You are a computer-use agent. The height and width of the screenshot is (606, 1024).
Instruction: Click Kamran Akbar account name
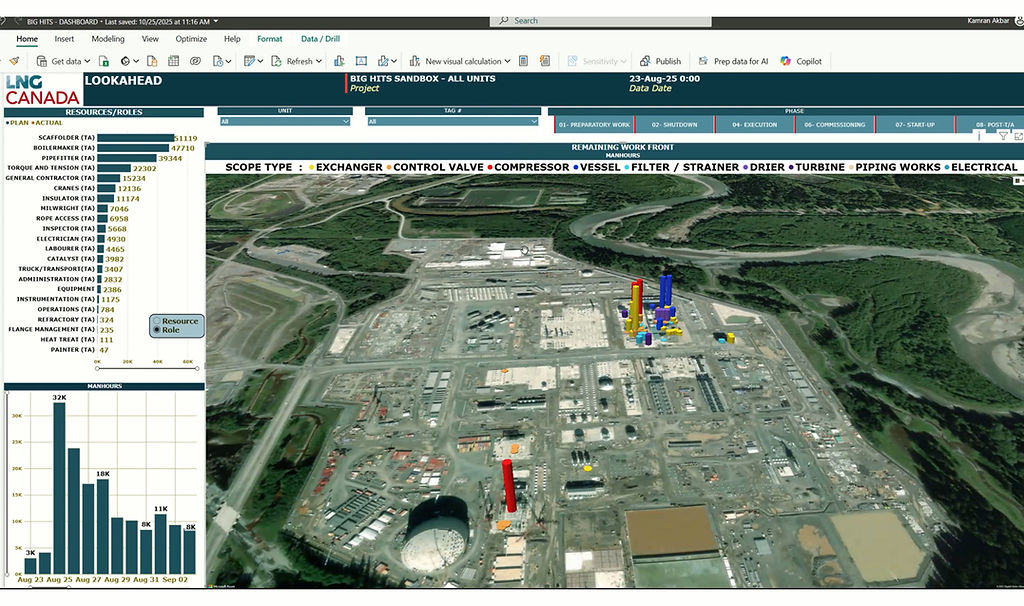[988, 21]
